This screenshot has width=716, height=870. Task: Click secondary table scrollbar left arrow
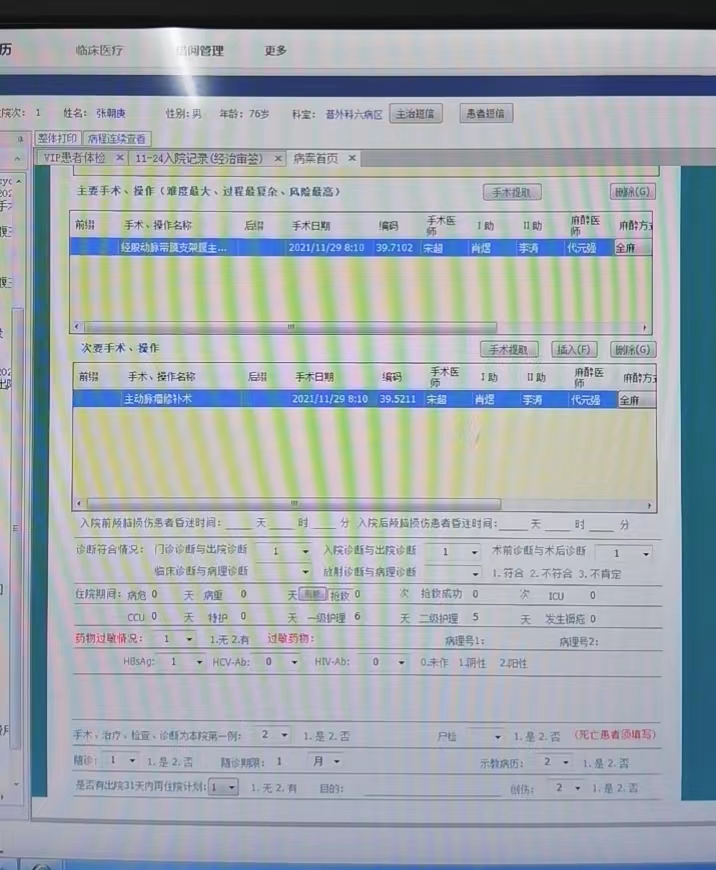click(x=79, y=504)
